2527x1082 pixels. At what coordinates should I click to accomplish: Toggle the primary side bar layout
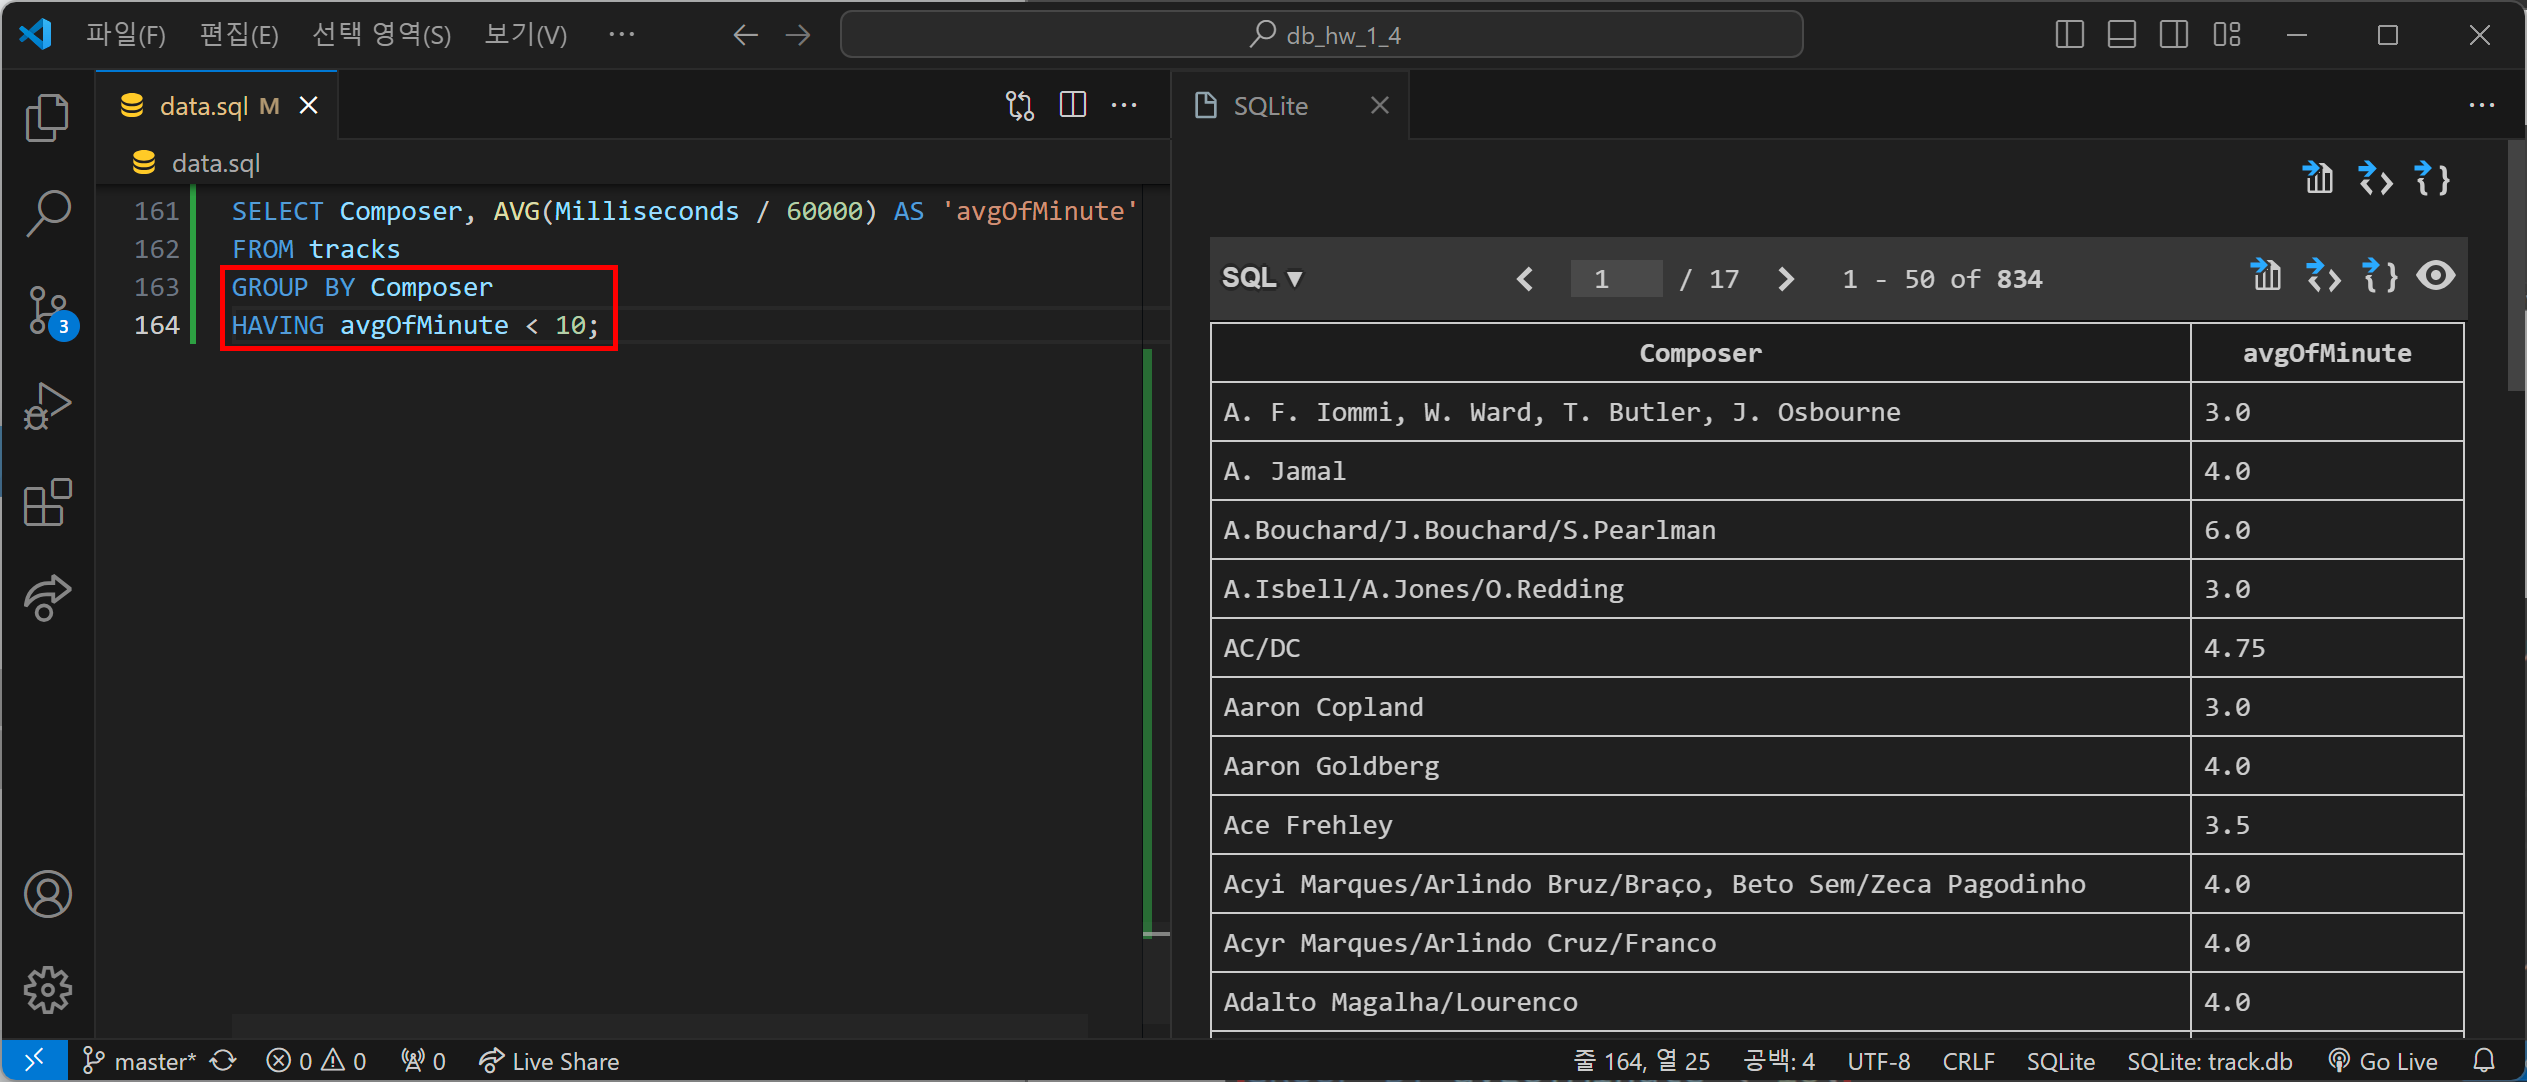[x=2069, y=35]
